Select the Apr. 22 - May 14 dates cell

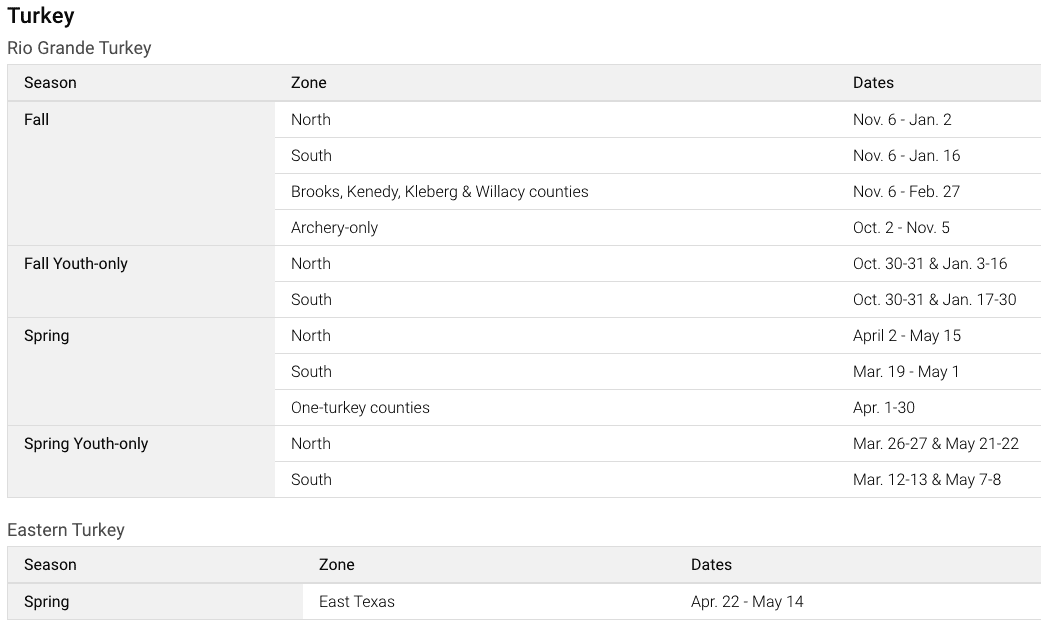pyautogui.click(x=746, y=602)
